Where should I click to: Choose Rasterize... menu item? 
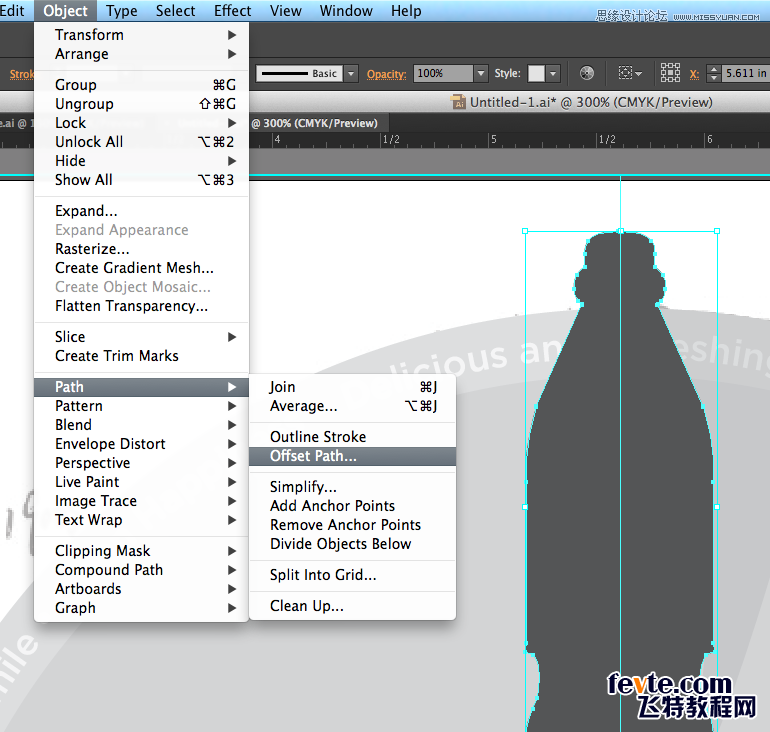(x=141, y=249)
